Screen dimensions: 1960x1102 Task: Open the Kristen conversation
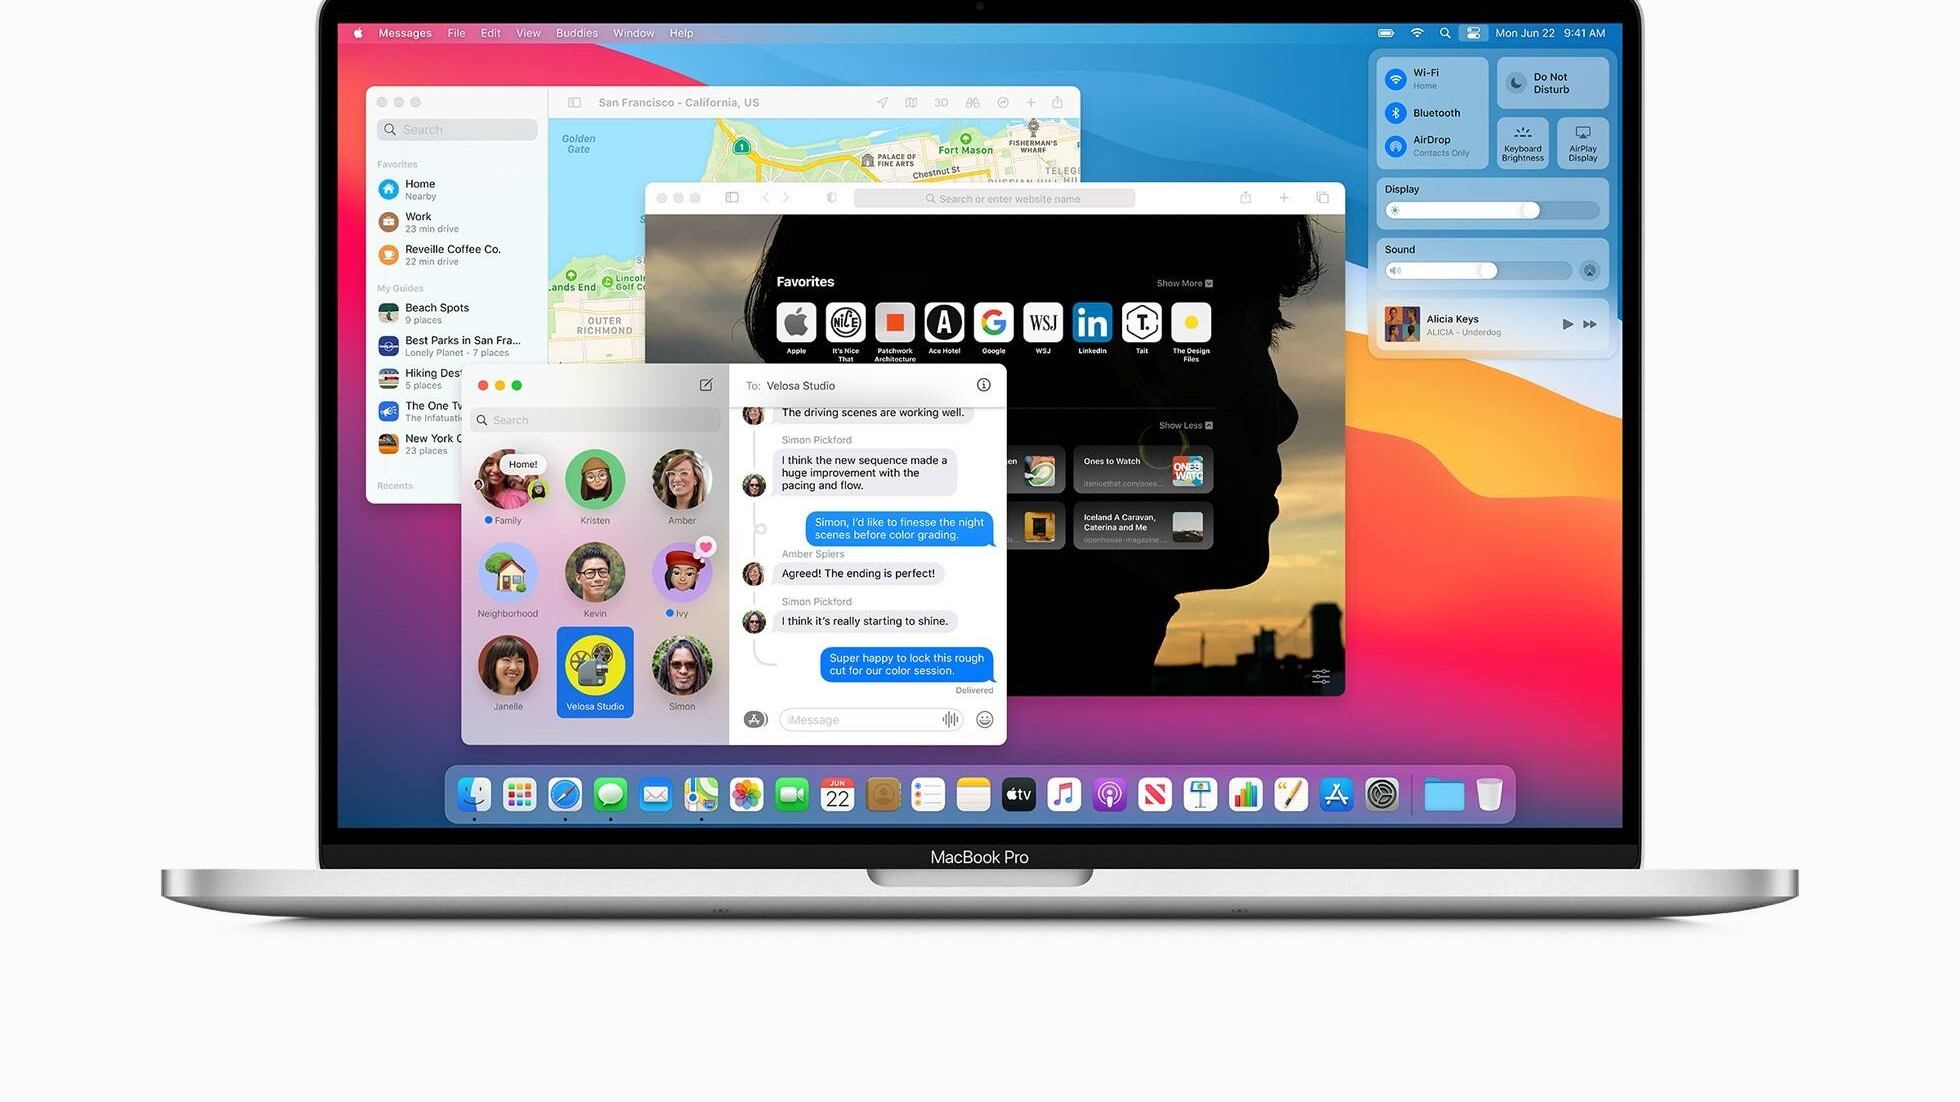[595, 481]
